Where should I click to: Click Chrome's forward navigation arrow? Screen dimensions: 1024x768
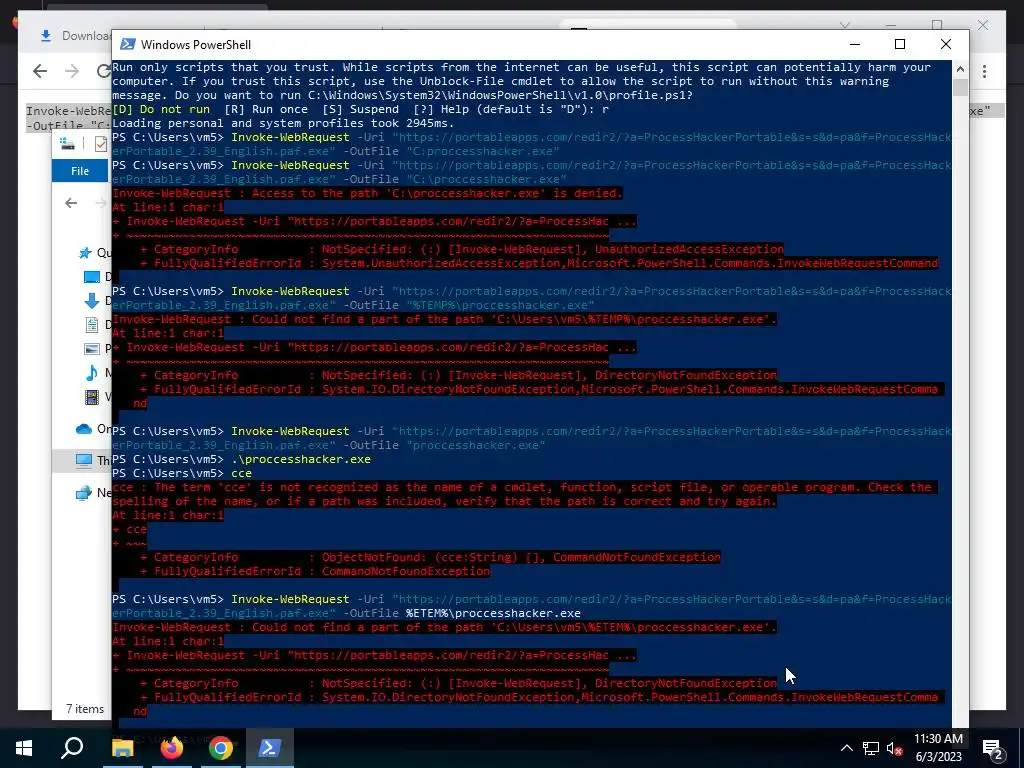(72, 71)
